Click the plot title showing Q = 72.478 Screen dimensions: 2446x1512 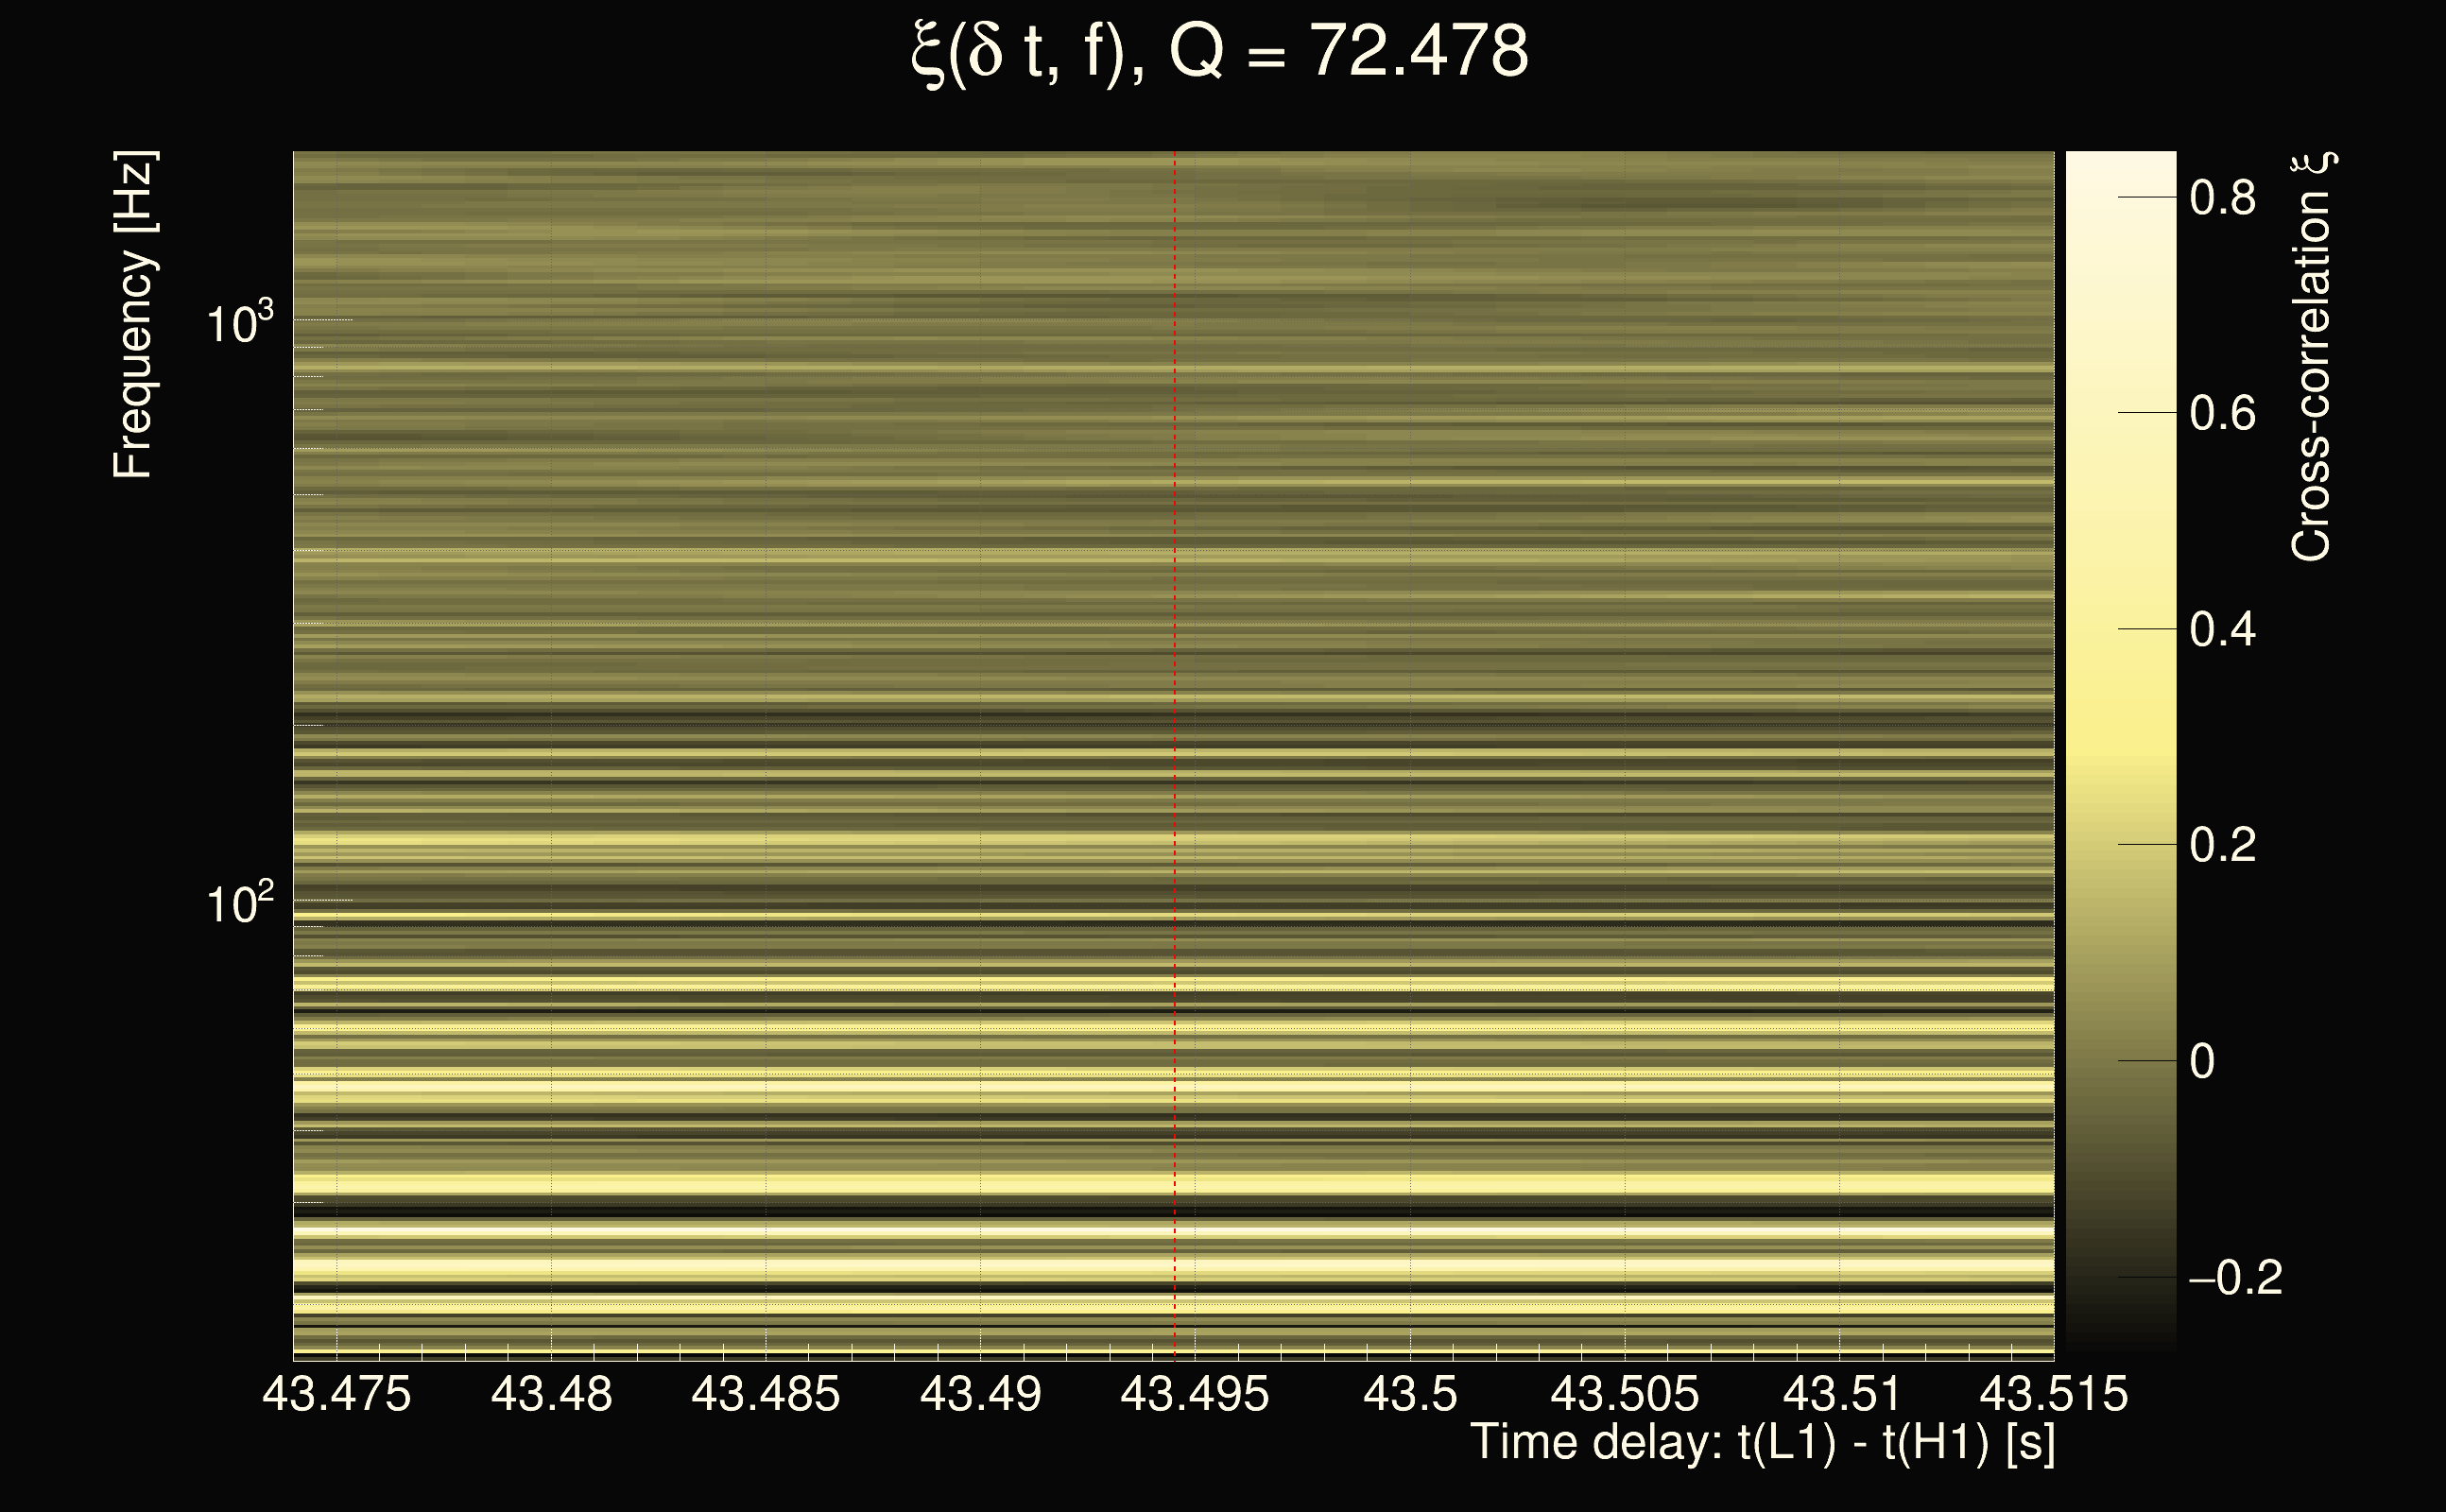1220,52
